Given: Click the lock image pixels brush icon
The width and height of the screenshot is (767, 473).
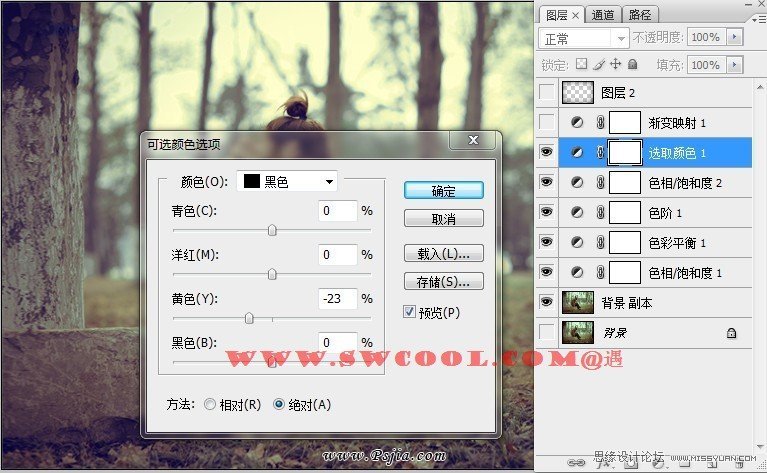Looking at the screenshot, I should click(599, 64).
